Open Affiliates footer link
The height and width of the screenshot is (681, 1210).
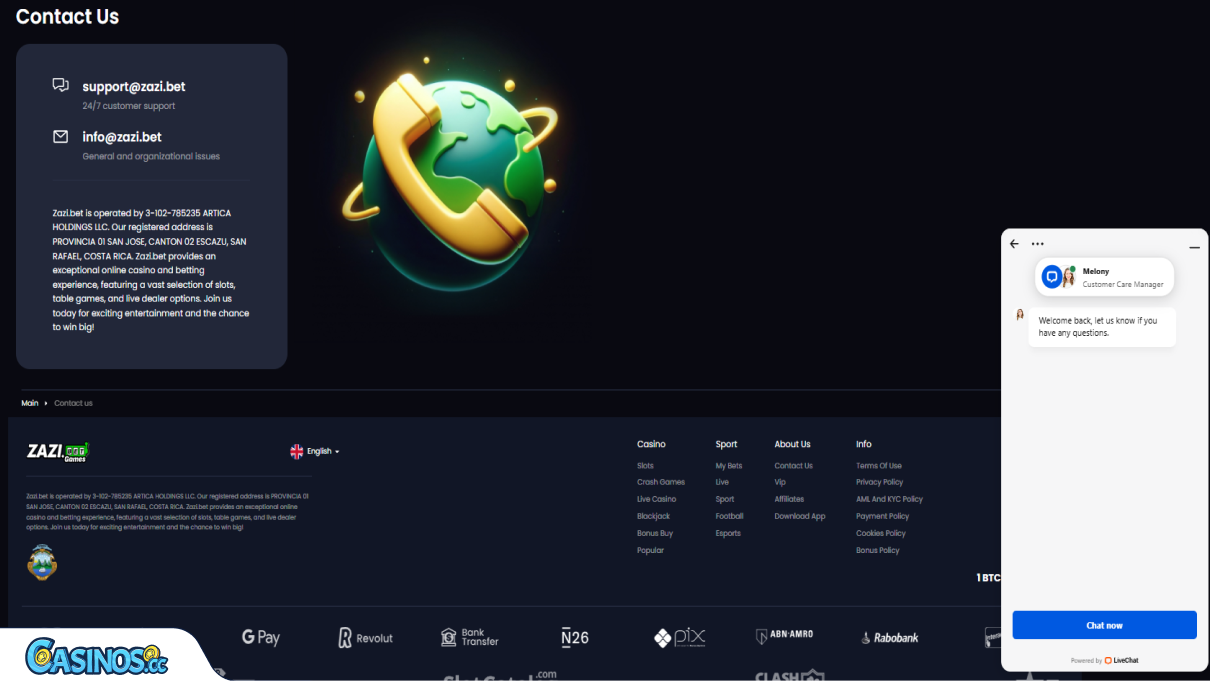pos(789,499)
